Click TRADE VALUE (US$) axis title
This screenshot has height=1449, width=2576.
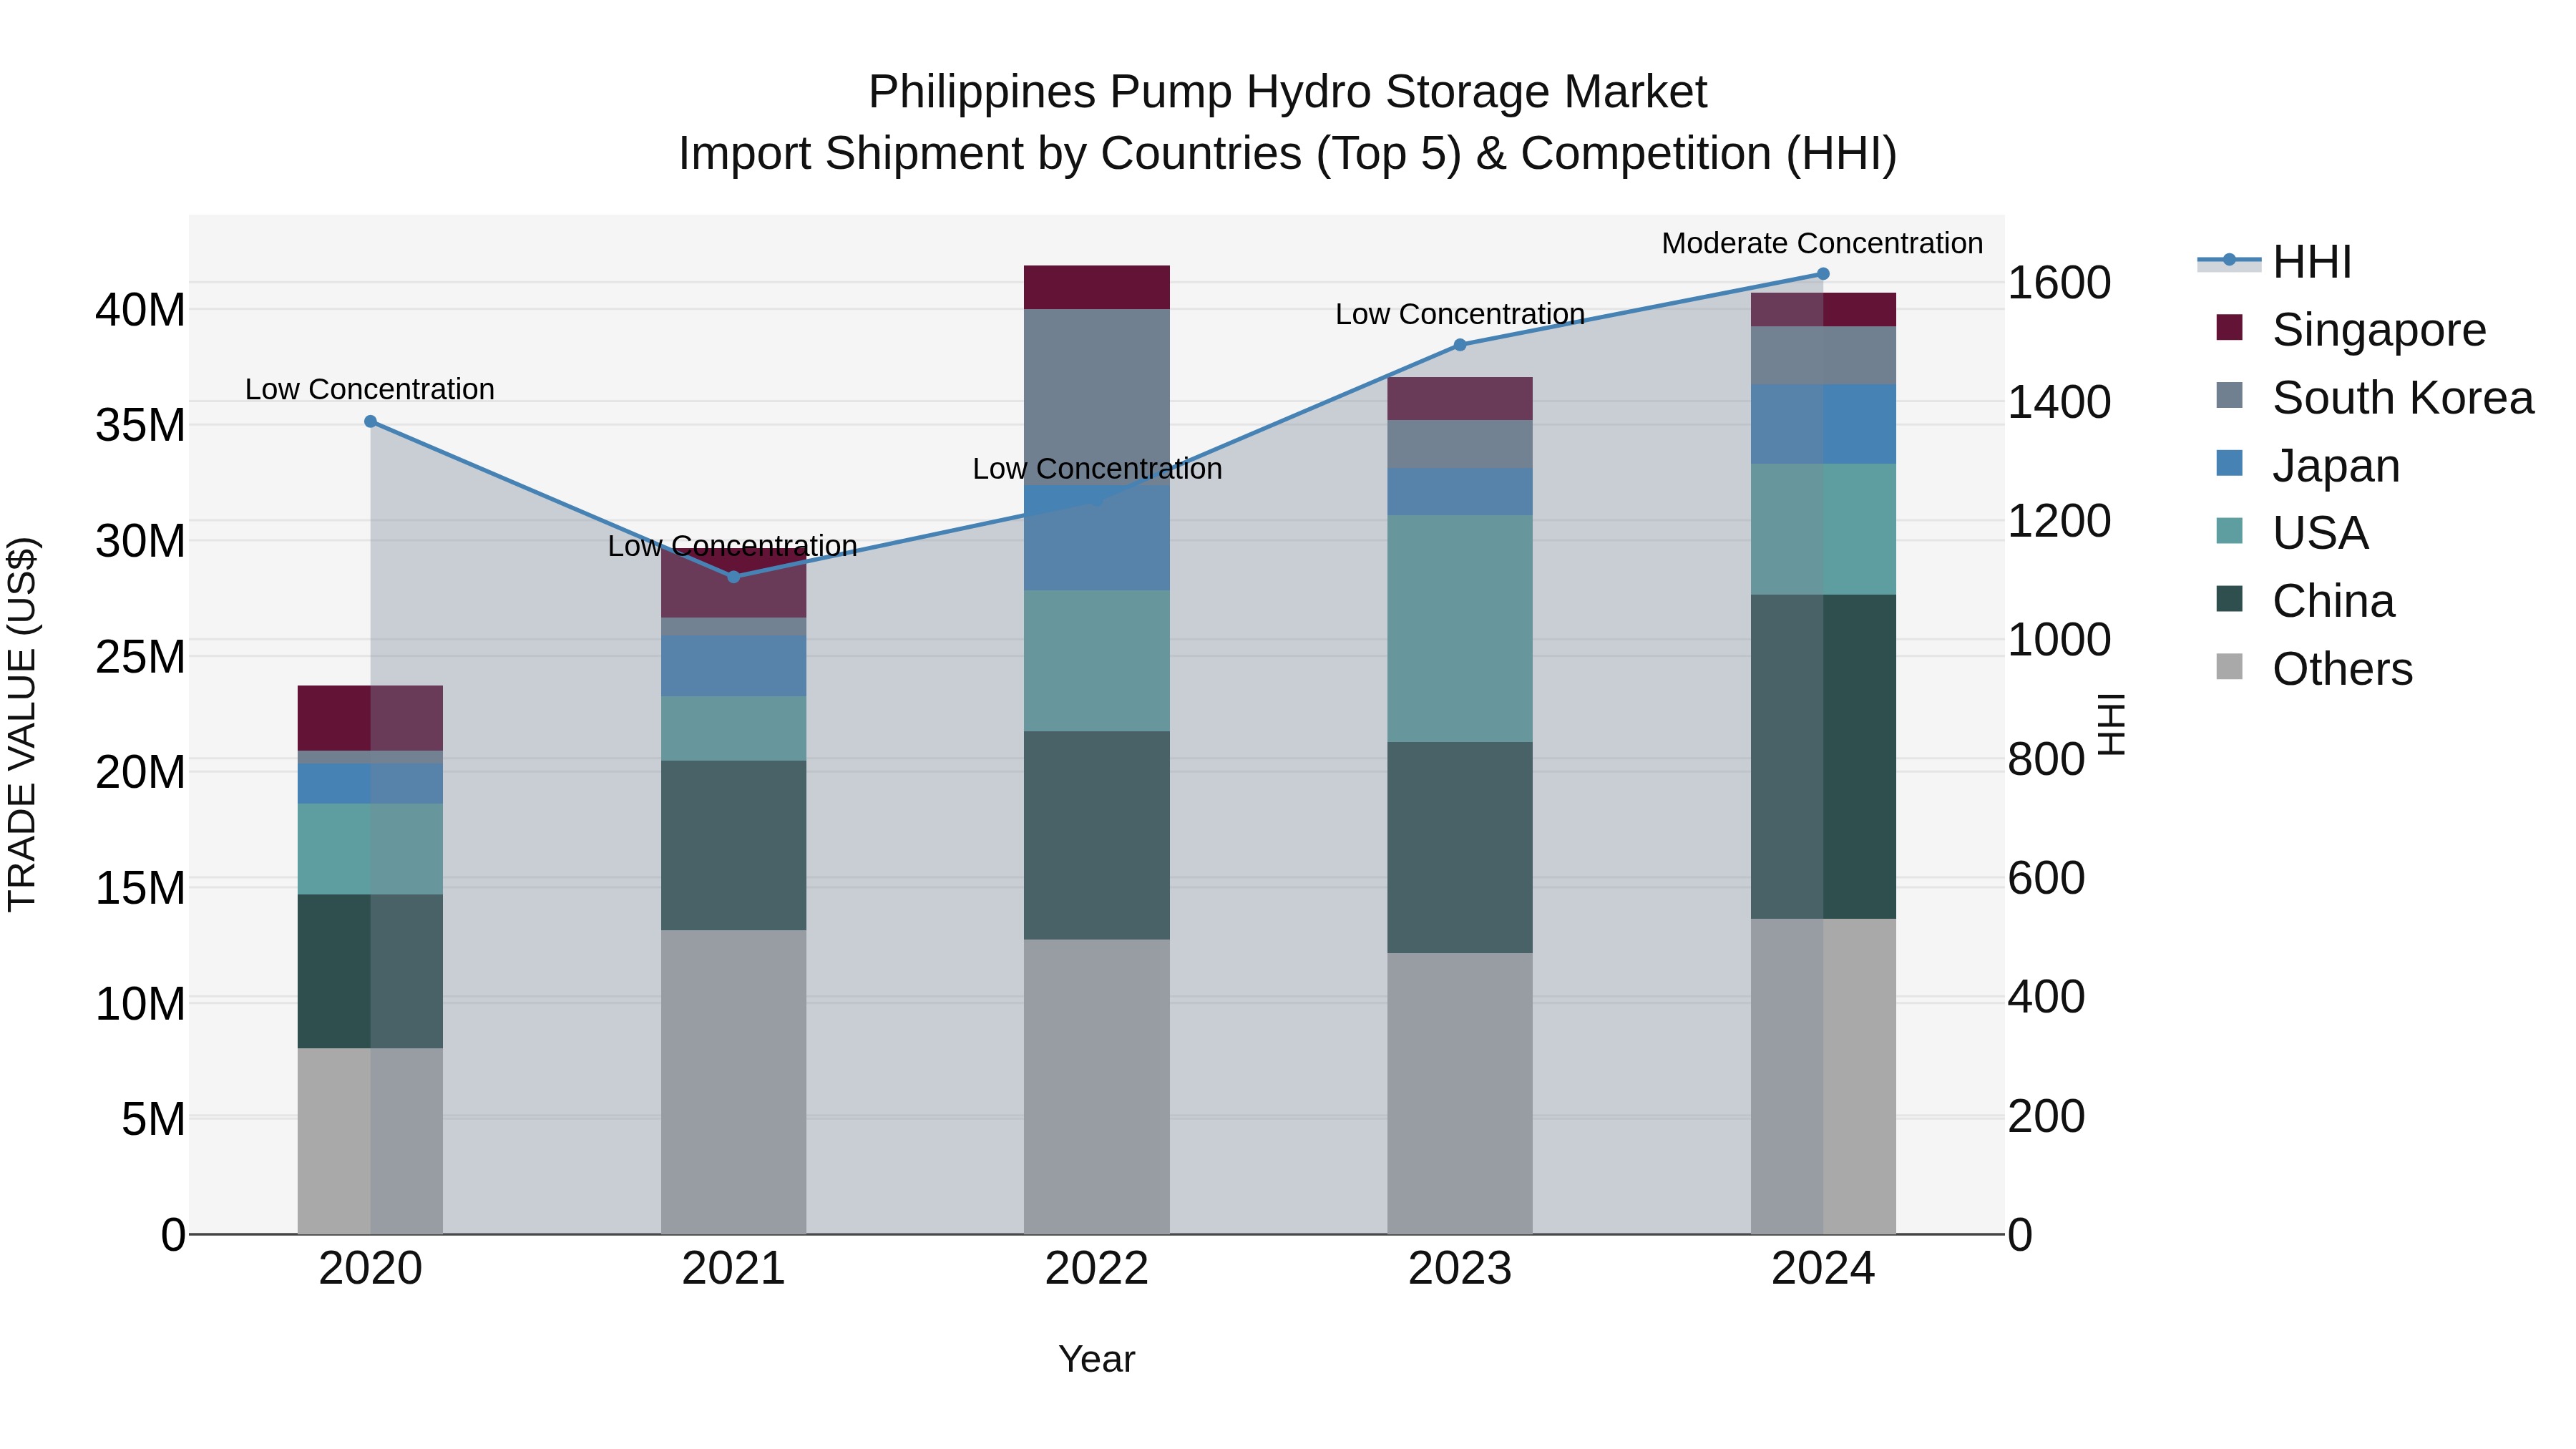(x=22, y=724)
